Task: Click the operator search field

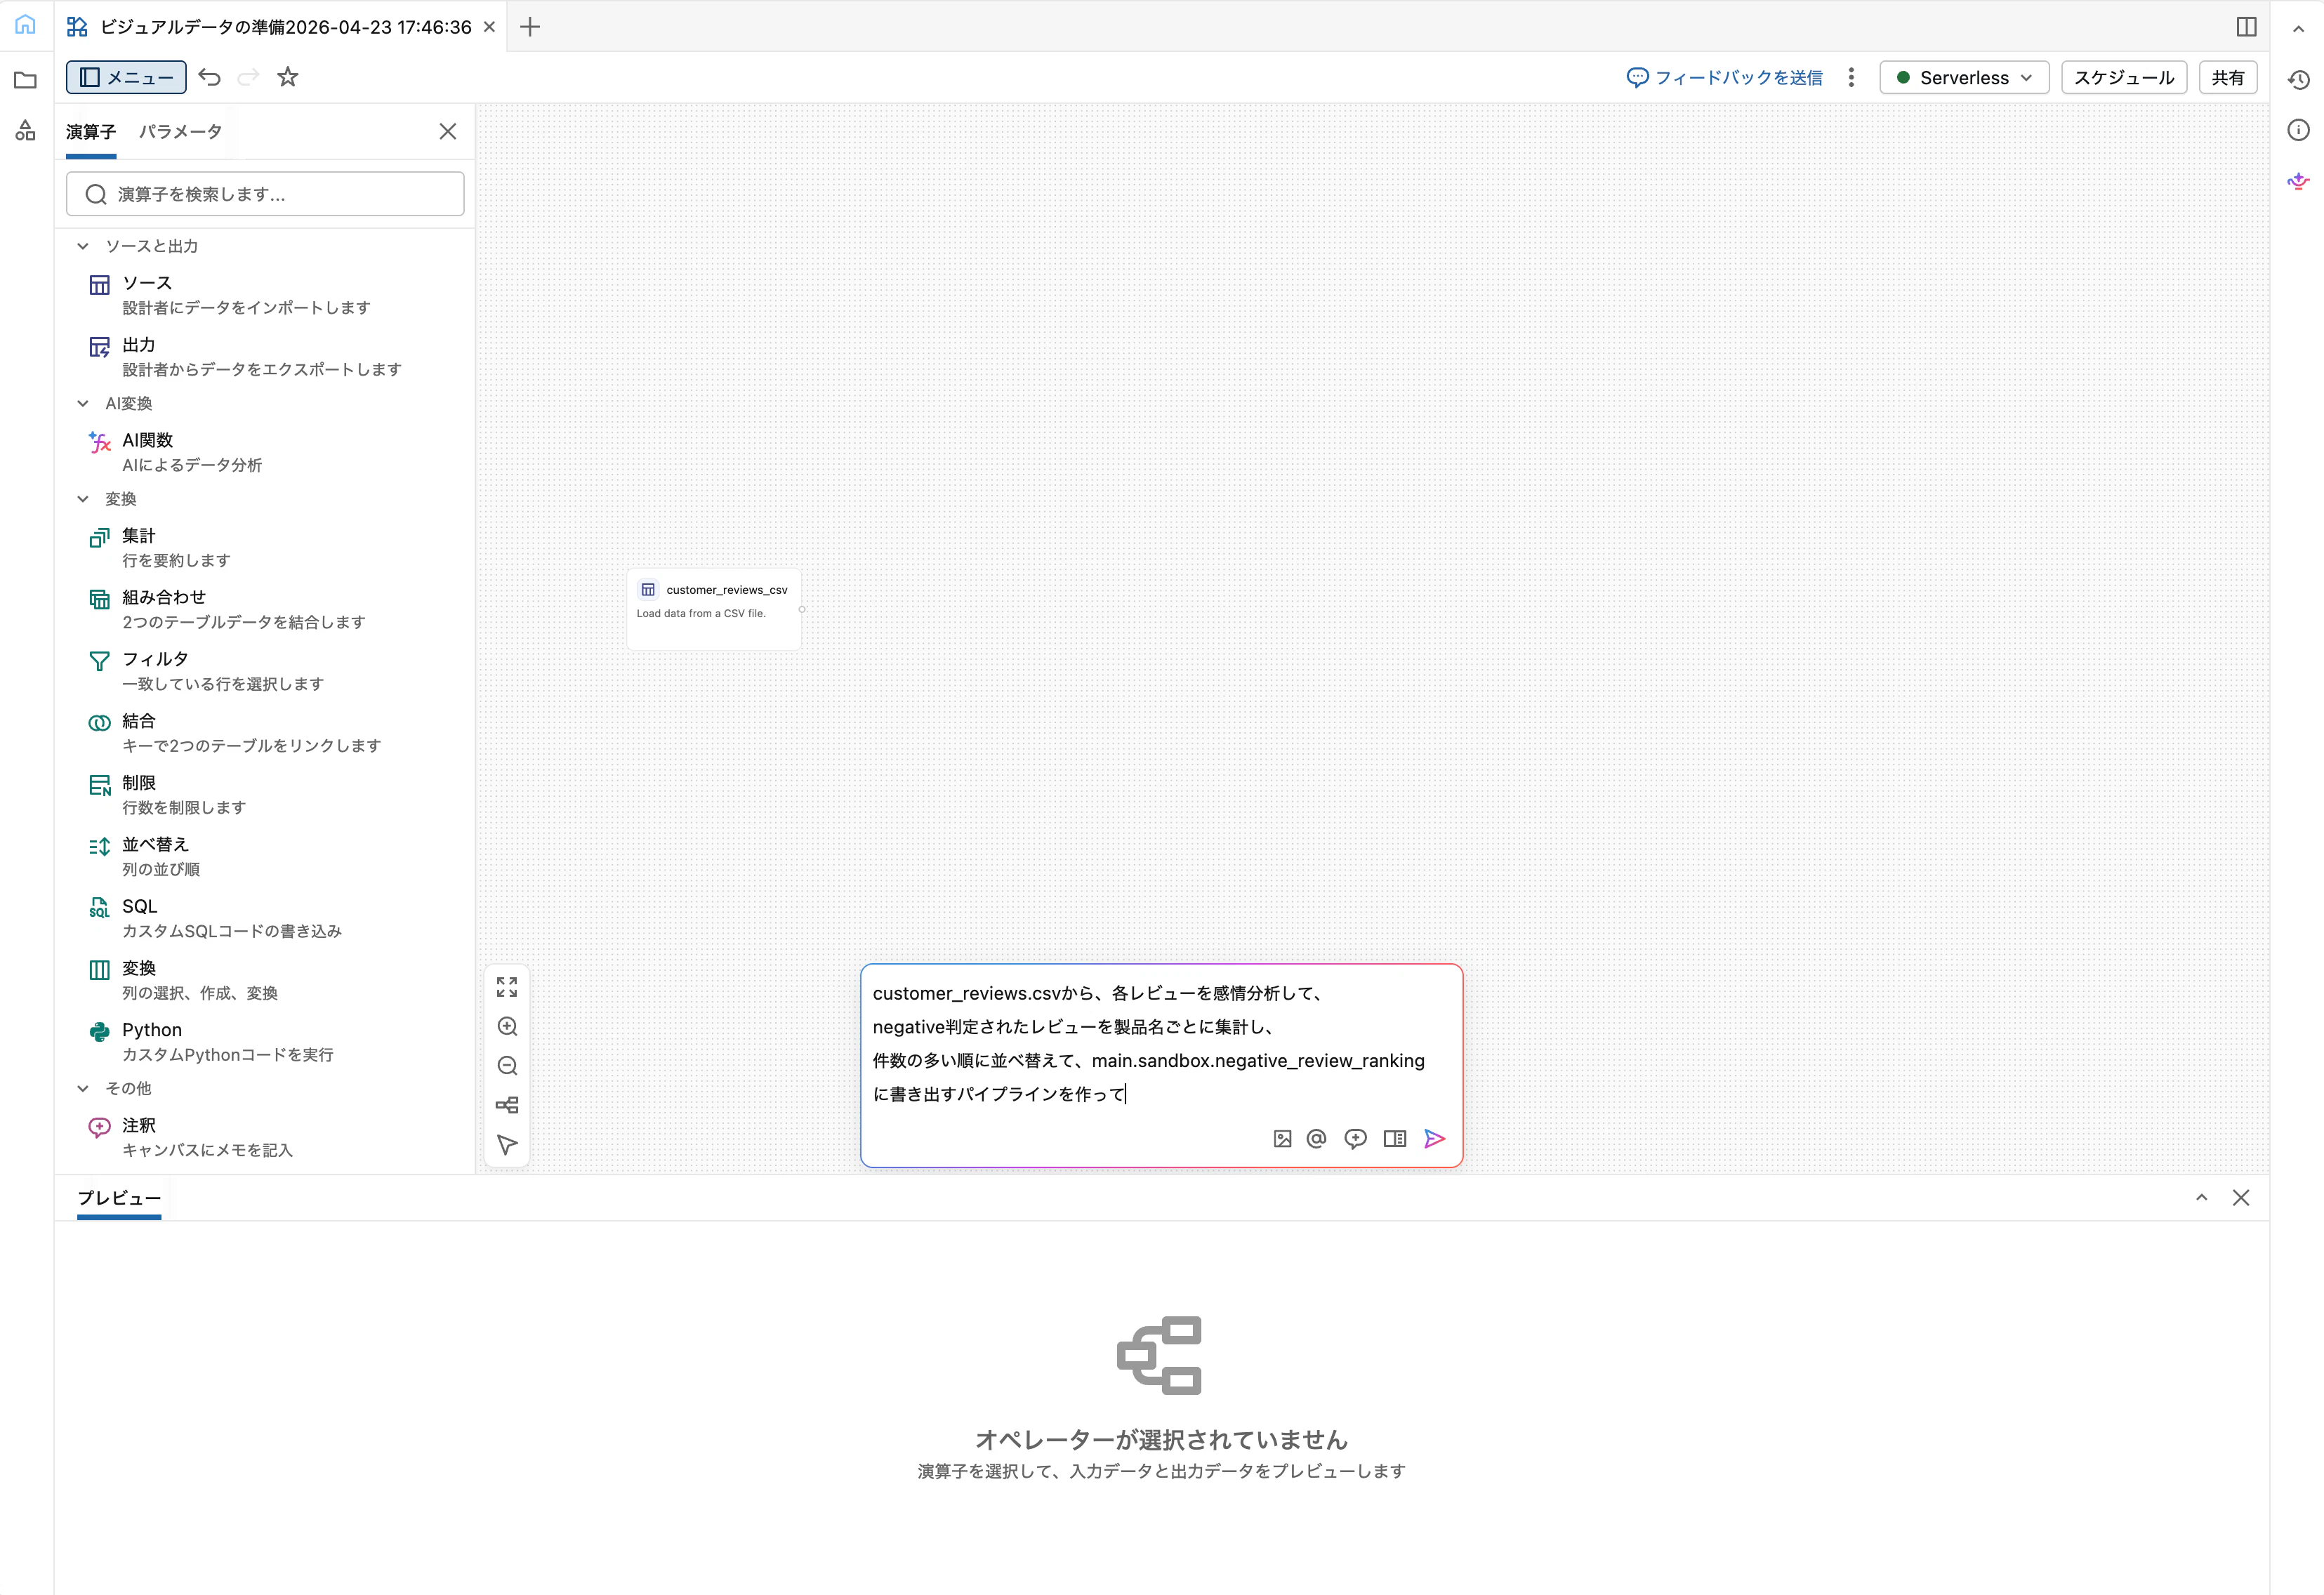Action: (x=265, y=193)
